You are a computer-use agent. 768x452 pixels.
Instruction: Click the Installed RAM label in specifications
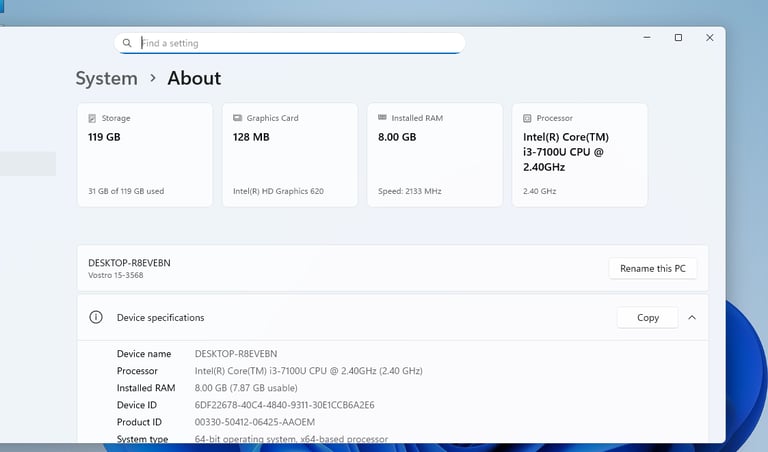click(x=146, y=388)
